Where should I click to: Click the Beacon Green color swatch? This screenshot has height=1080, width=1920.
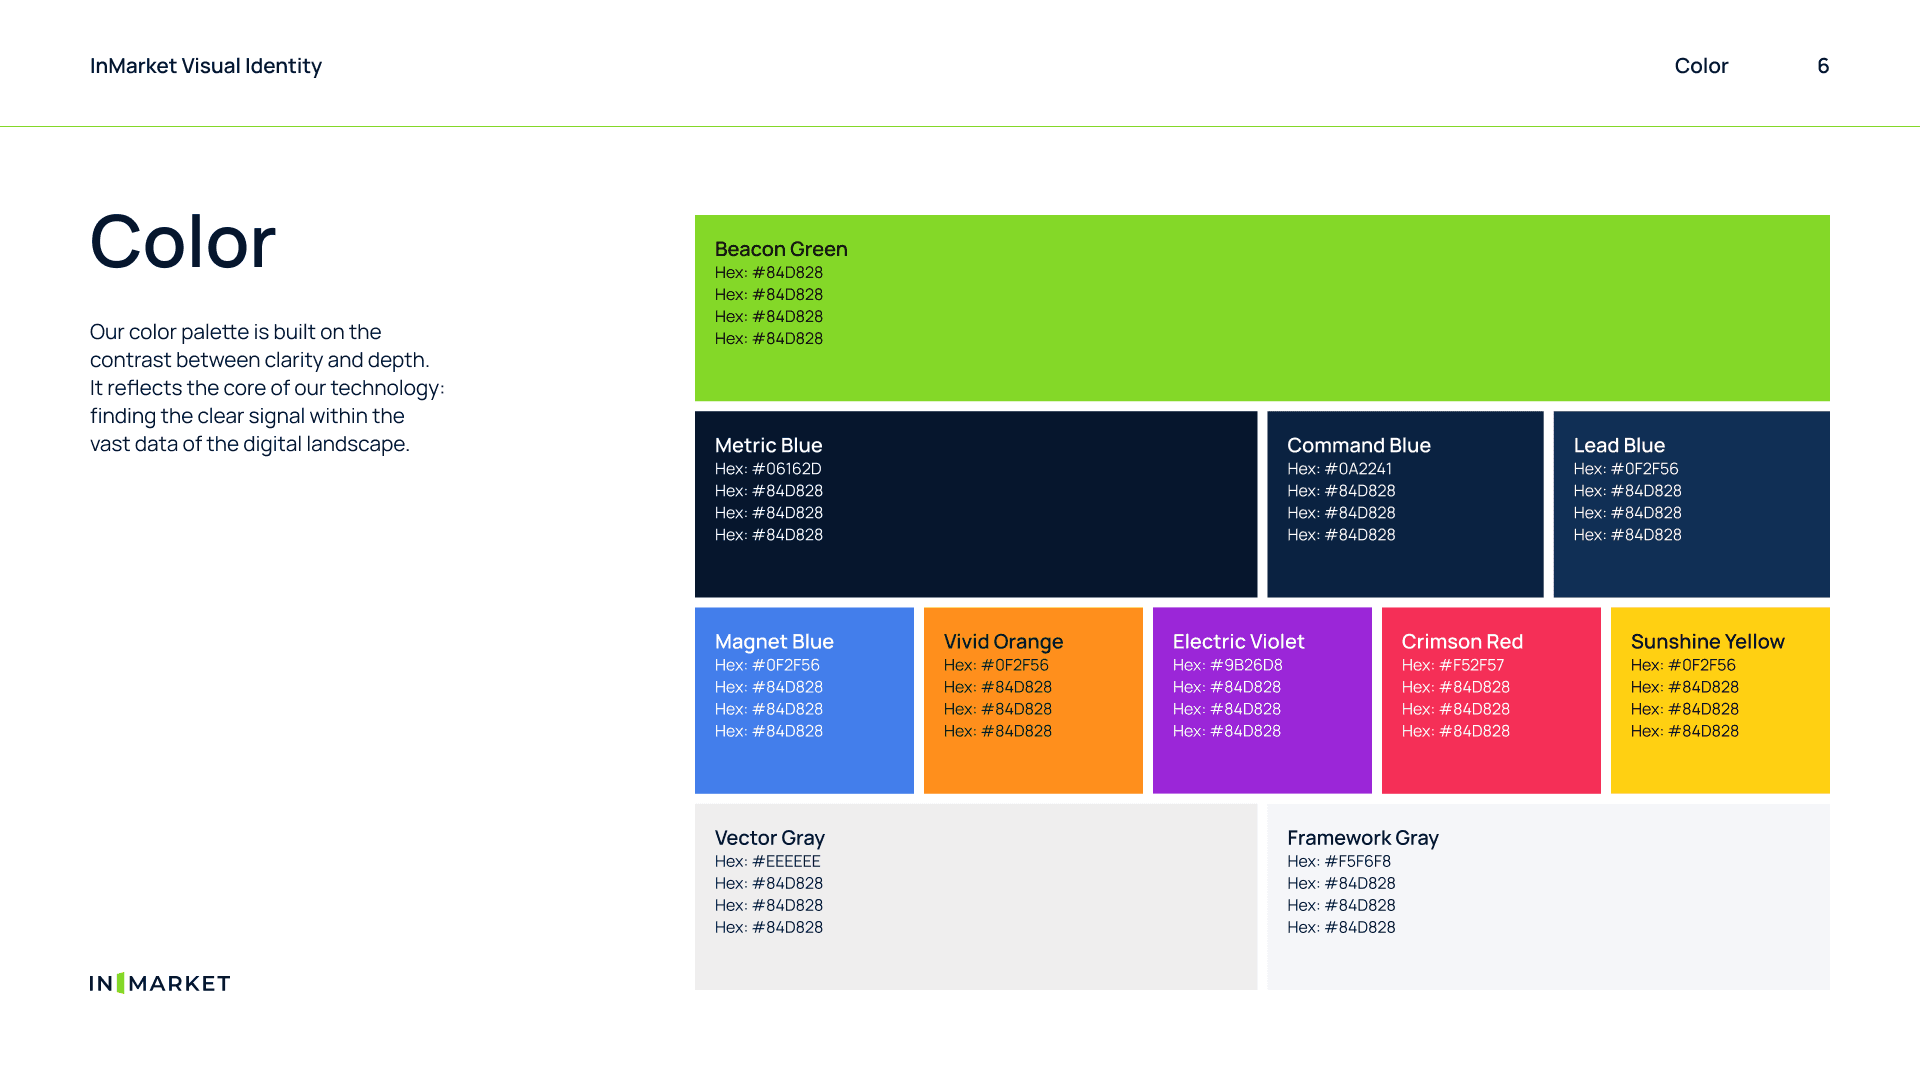point(1262,308)
